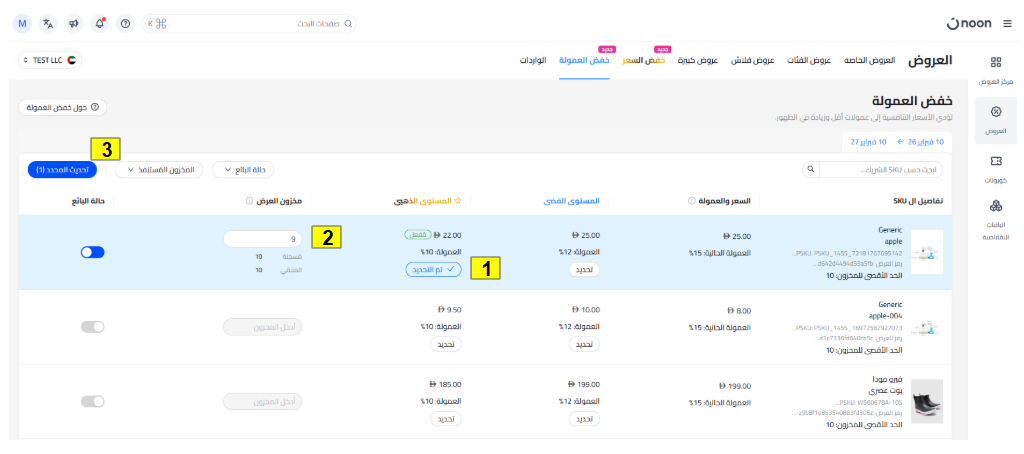Expand the حالة البائع filter dropdown
1024x454 pixels.
point(242,170)
